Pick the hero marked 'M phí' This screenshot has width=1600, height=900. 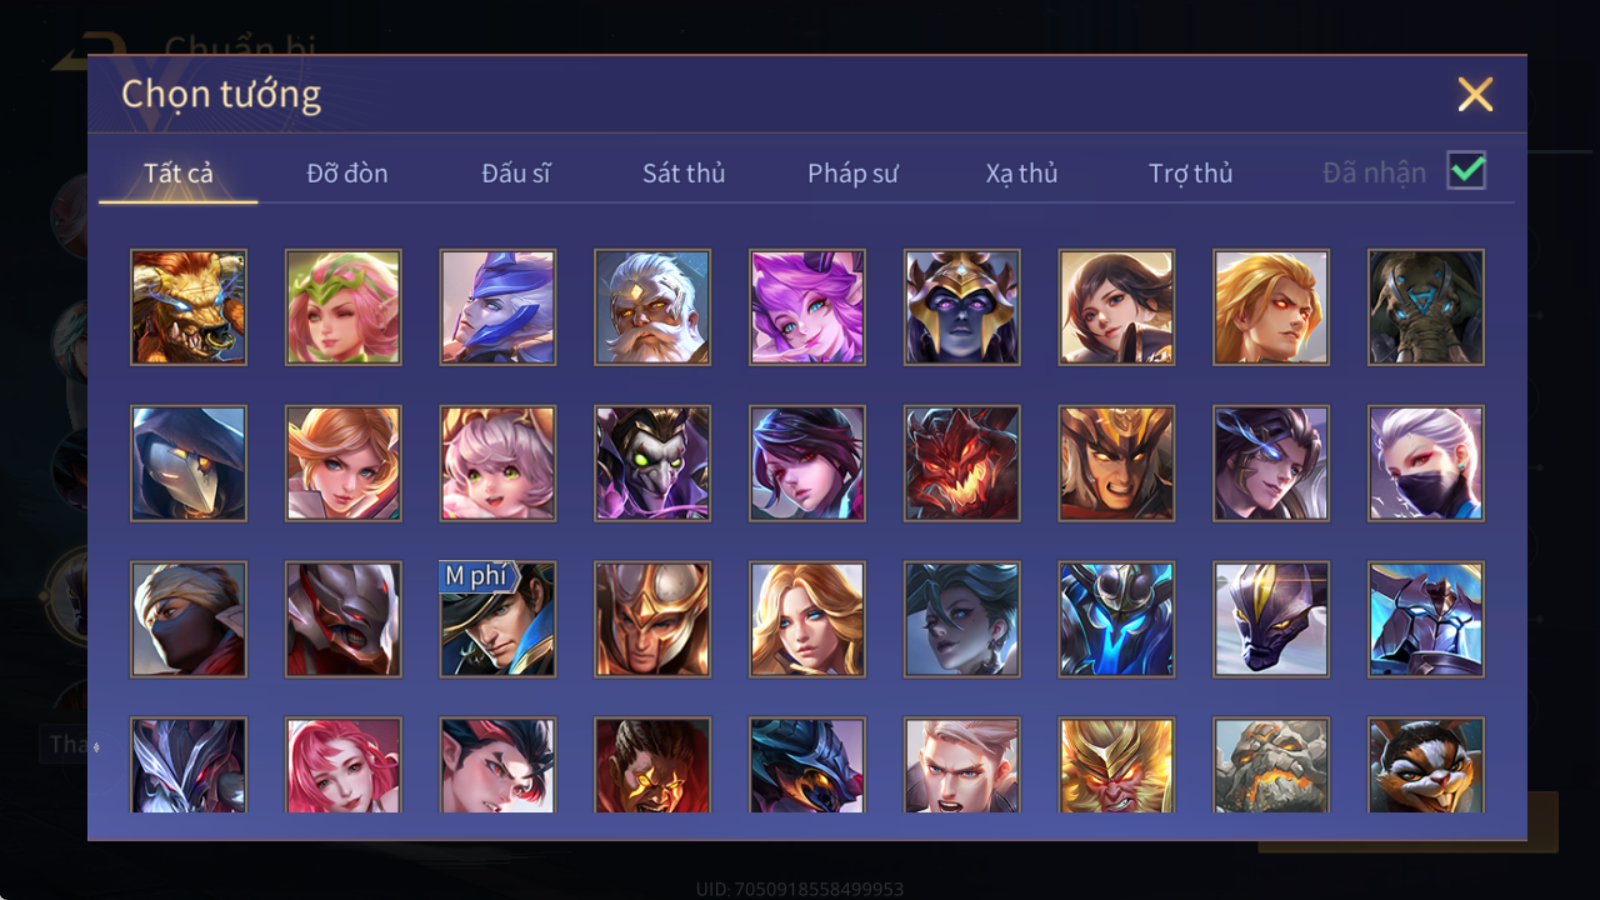click(x=498, y=619)
